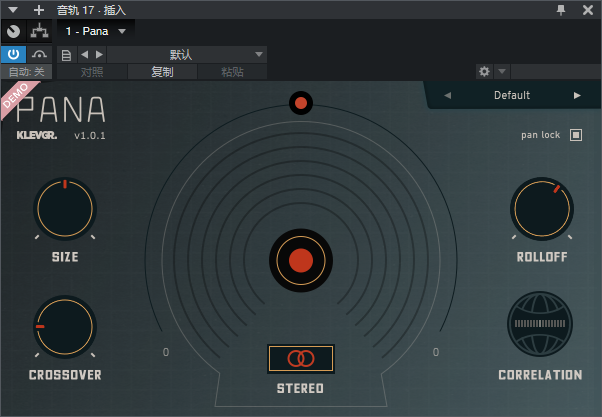Select next Pana preset right arrow
The image size is (602, 417).
[577, 95]
